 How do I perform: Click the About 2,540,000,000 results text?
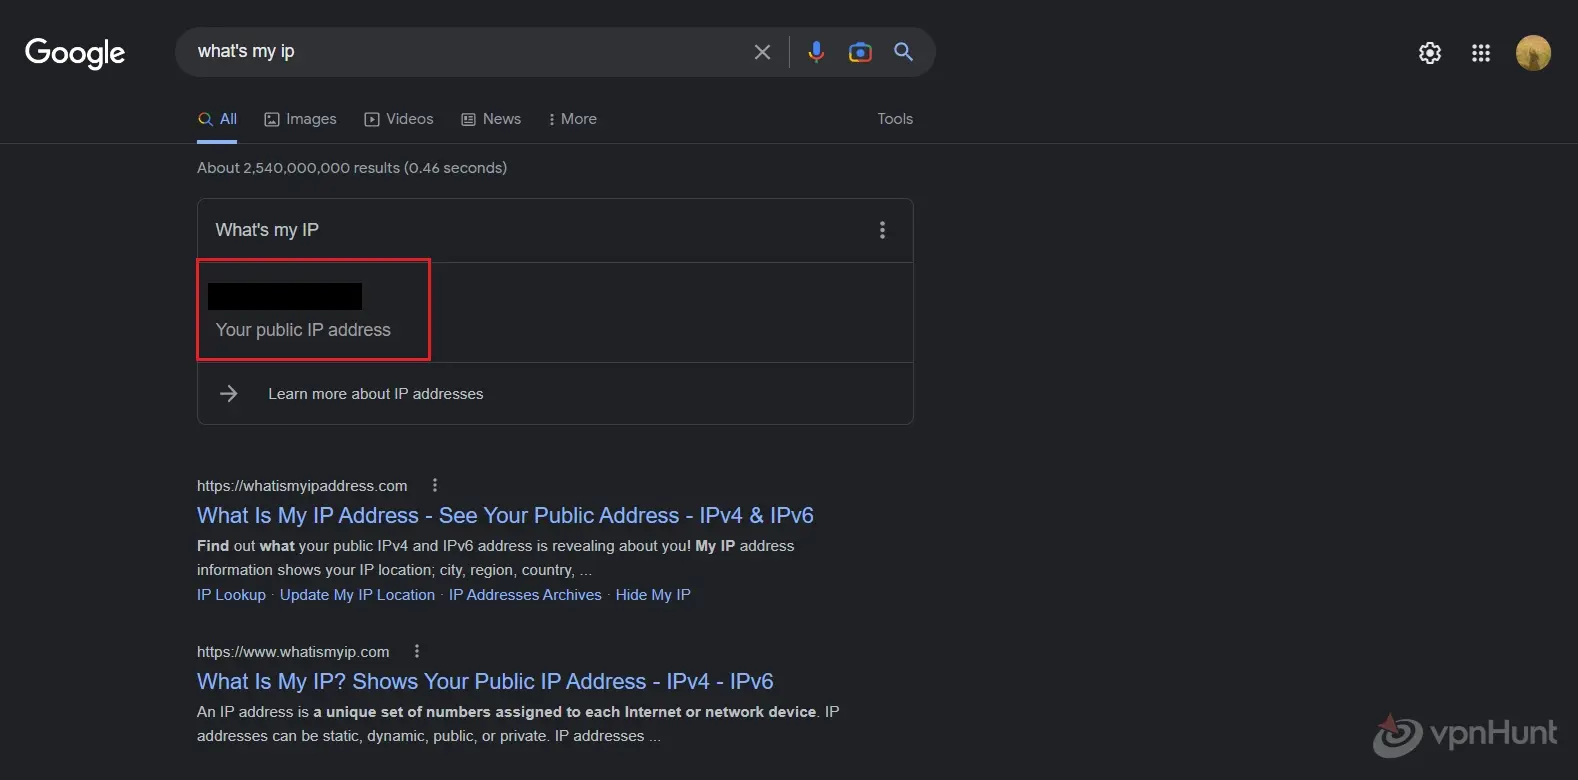352,168
